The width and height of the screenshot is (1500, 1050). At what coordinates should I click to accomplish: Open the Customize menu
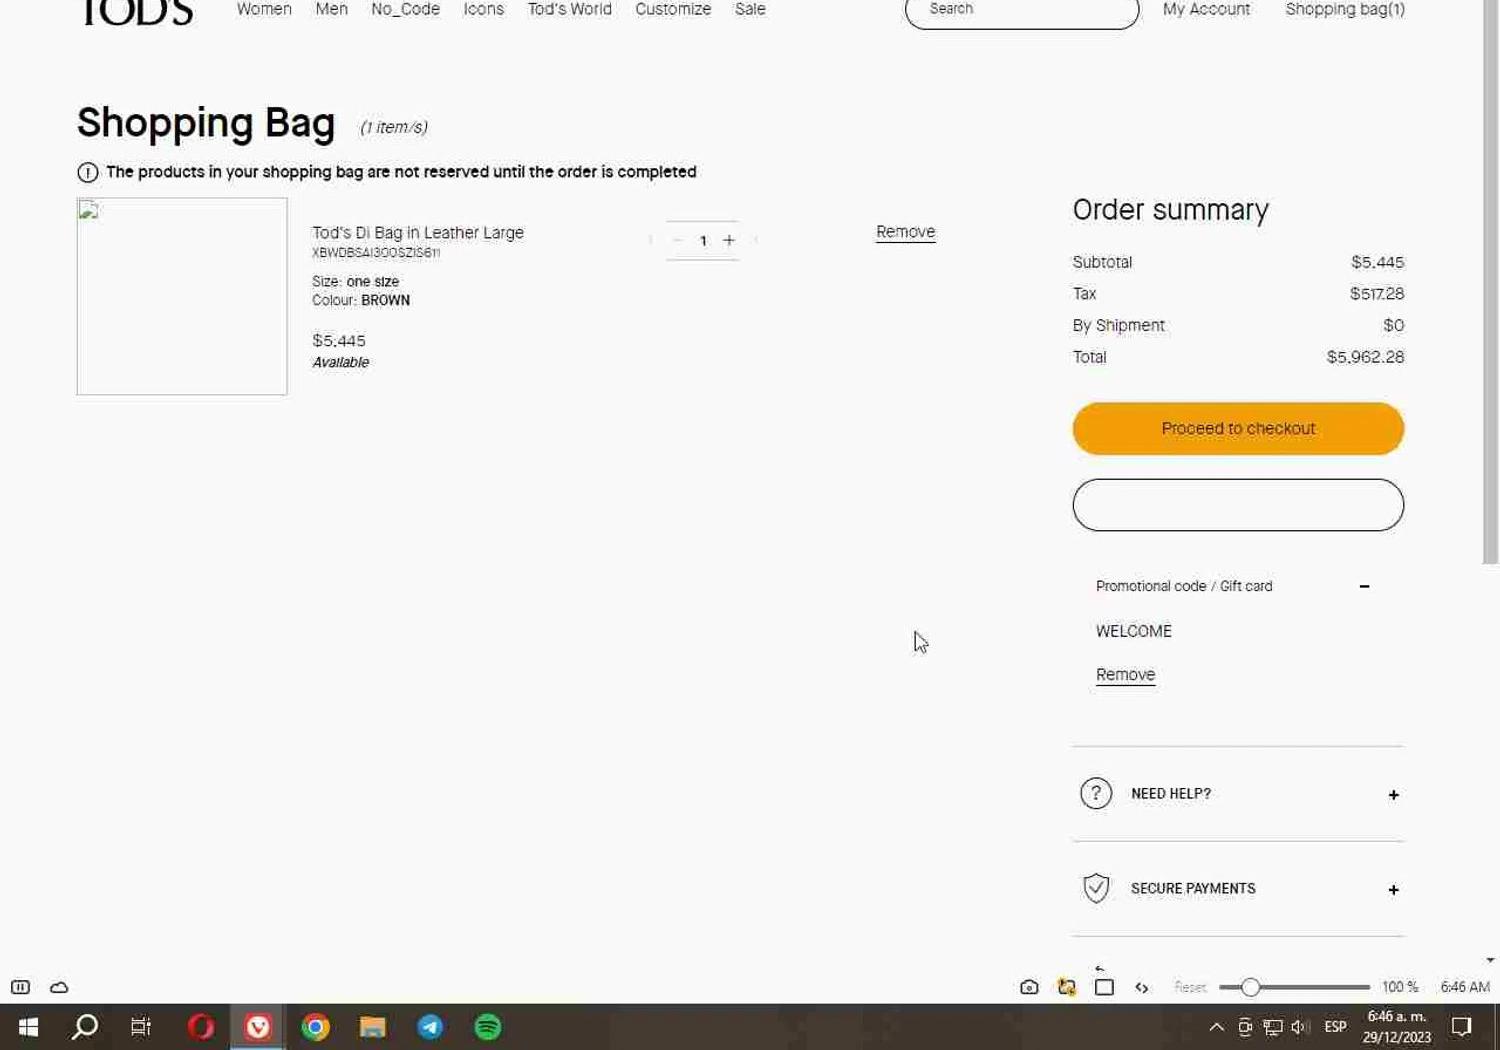673,9
